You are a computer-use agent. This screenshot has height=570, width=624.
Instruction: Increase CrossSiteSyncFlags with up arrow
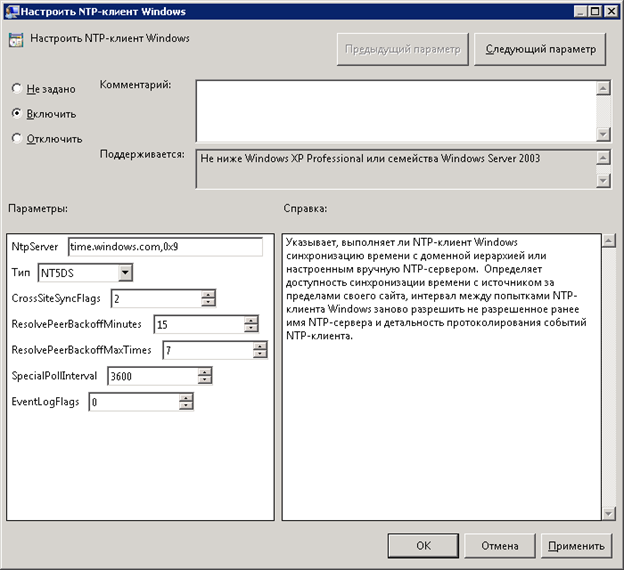[x=208, y=295]
